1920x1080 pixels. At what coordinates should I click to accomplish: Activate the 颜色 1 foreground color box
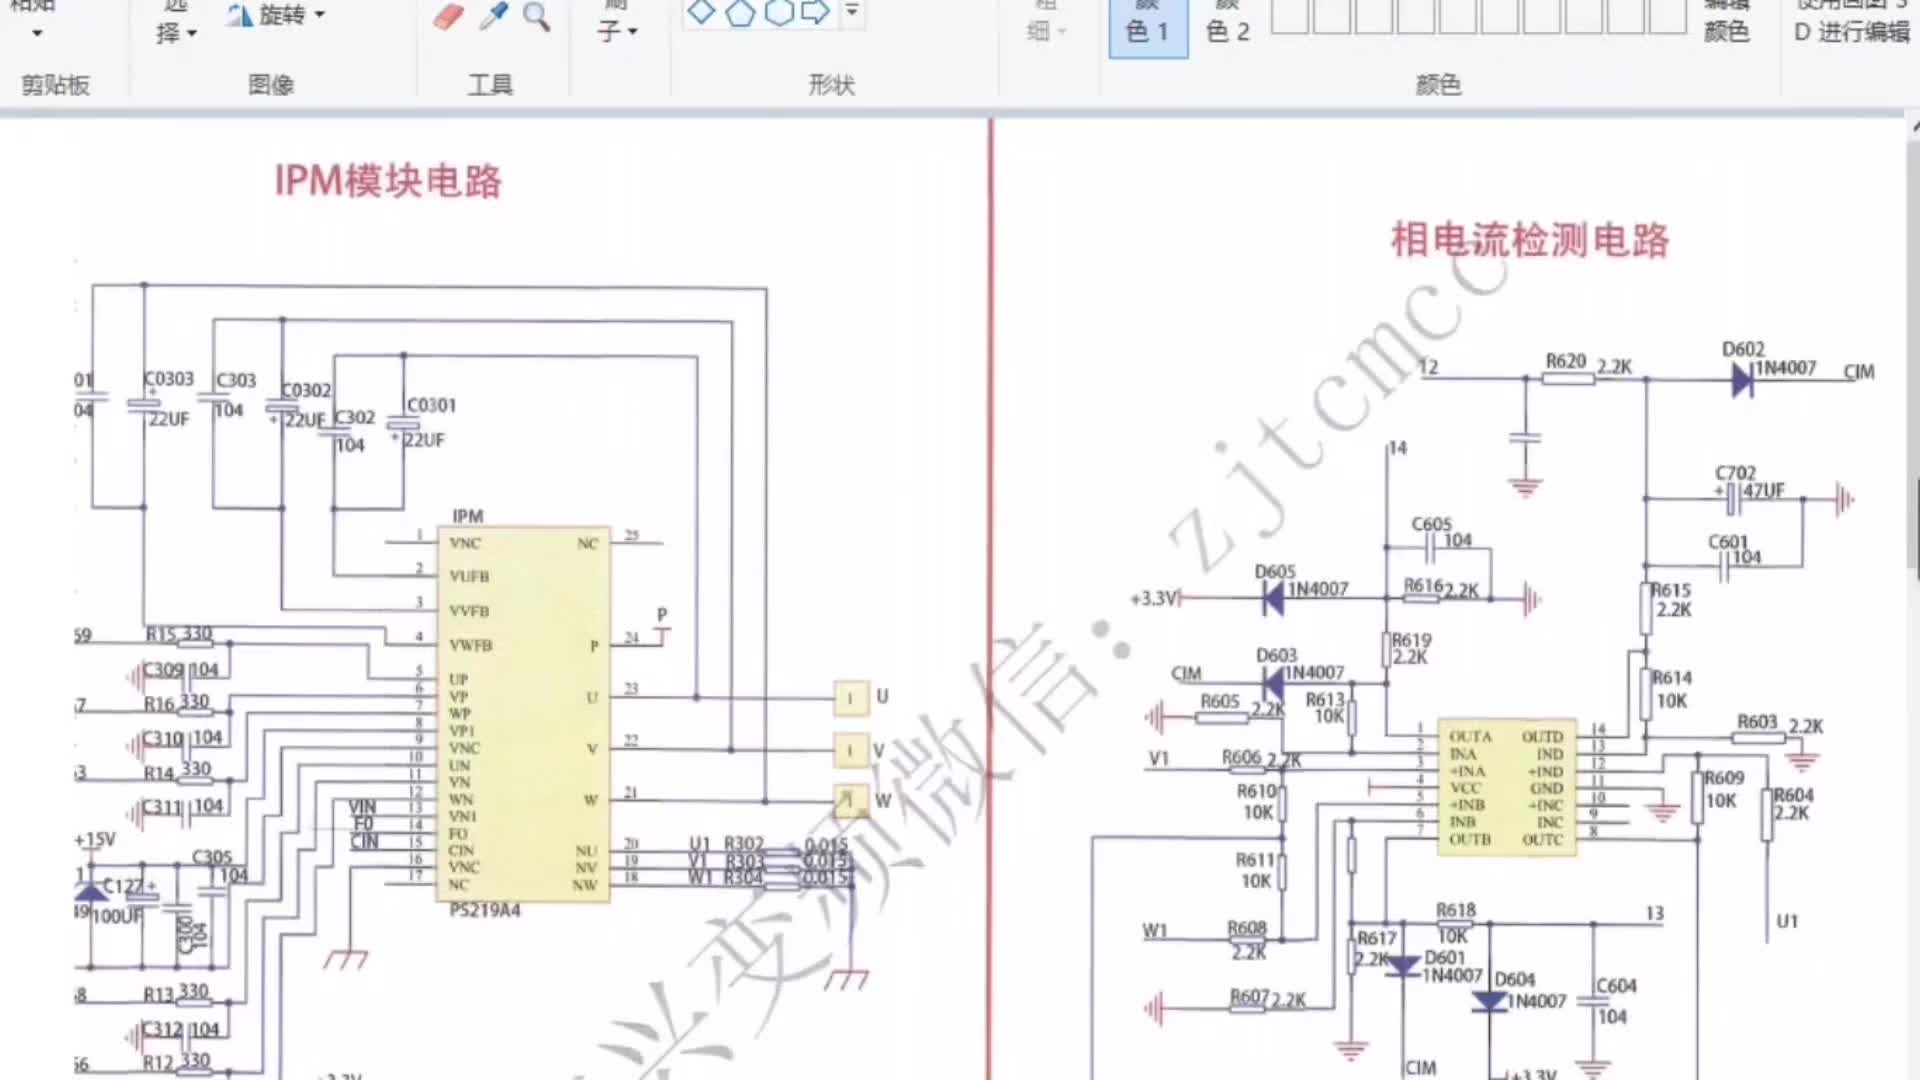(1148, 29)
